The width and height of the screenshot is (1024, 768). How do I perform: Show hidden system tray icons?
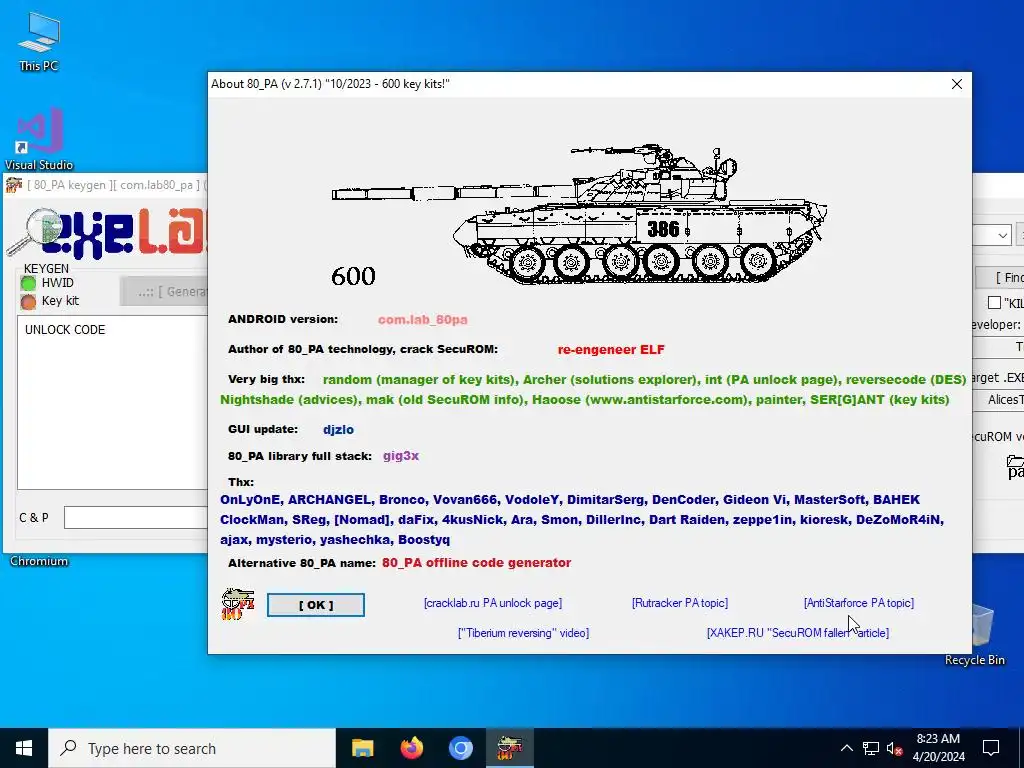click(x=846, y=748)
